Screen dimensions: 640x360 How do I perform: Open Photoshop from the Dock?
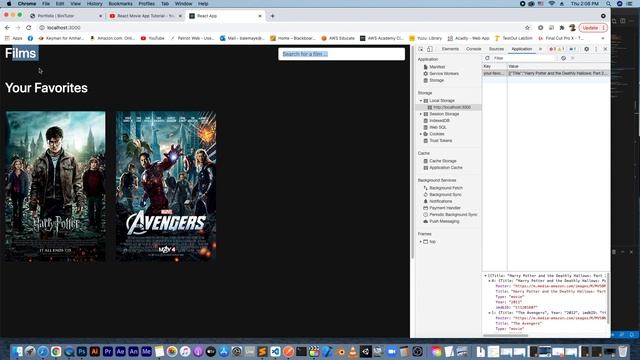point(82,351)
